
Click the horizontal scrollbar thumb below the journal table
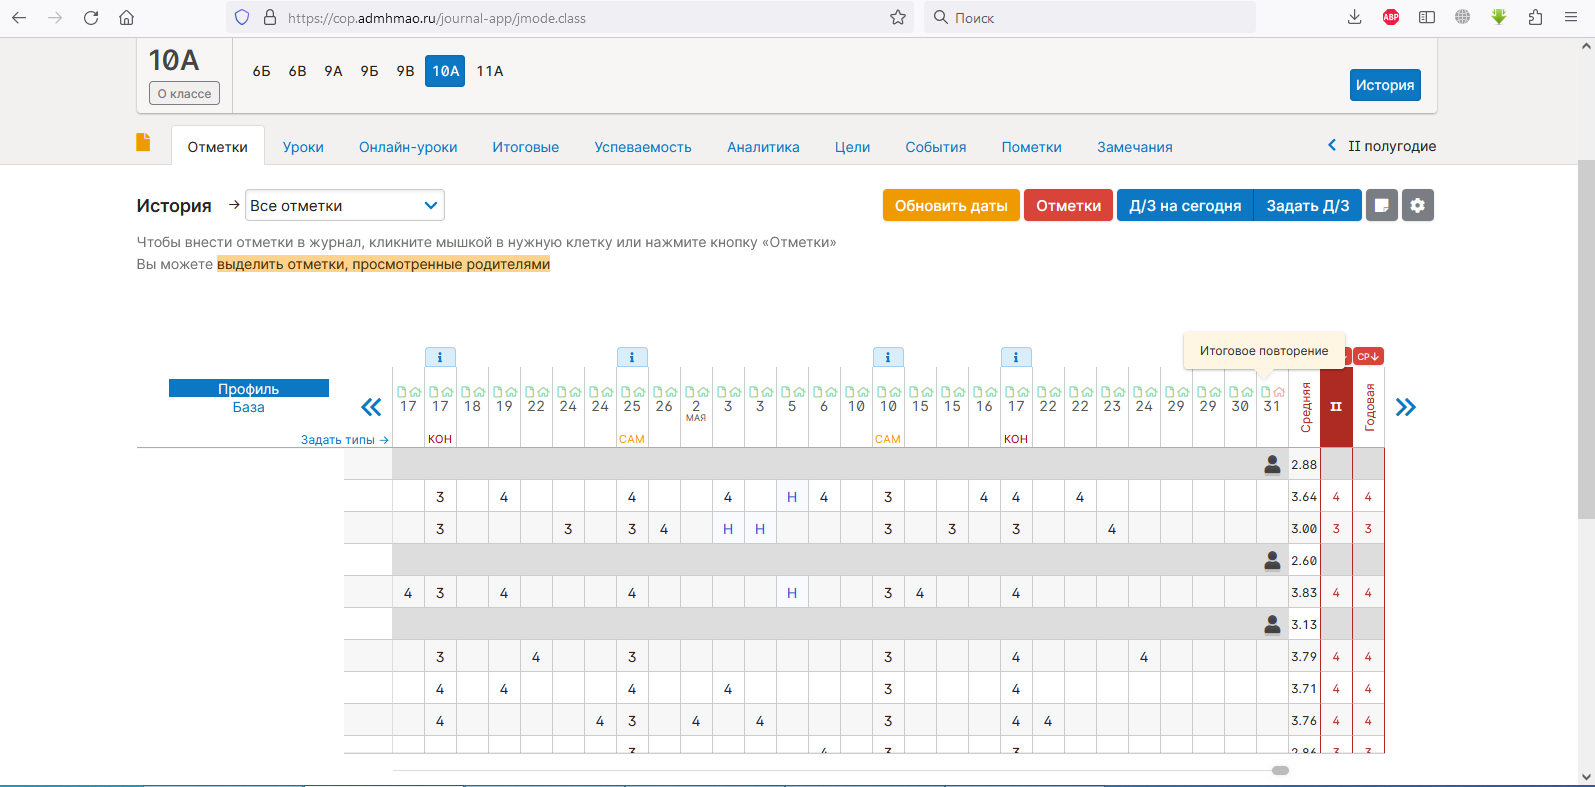click(x=1280, y=770)
